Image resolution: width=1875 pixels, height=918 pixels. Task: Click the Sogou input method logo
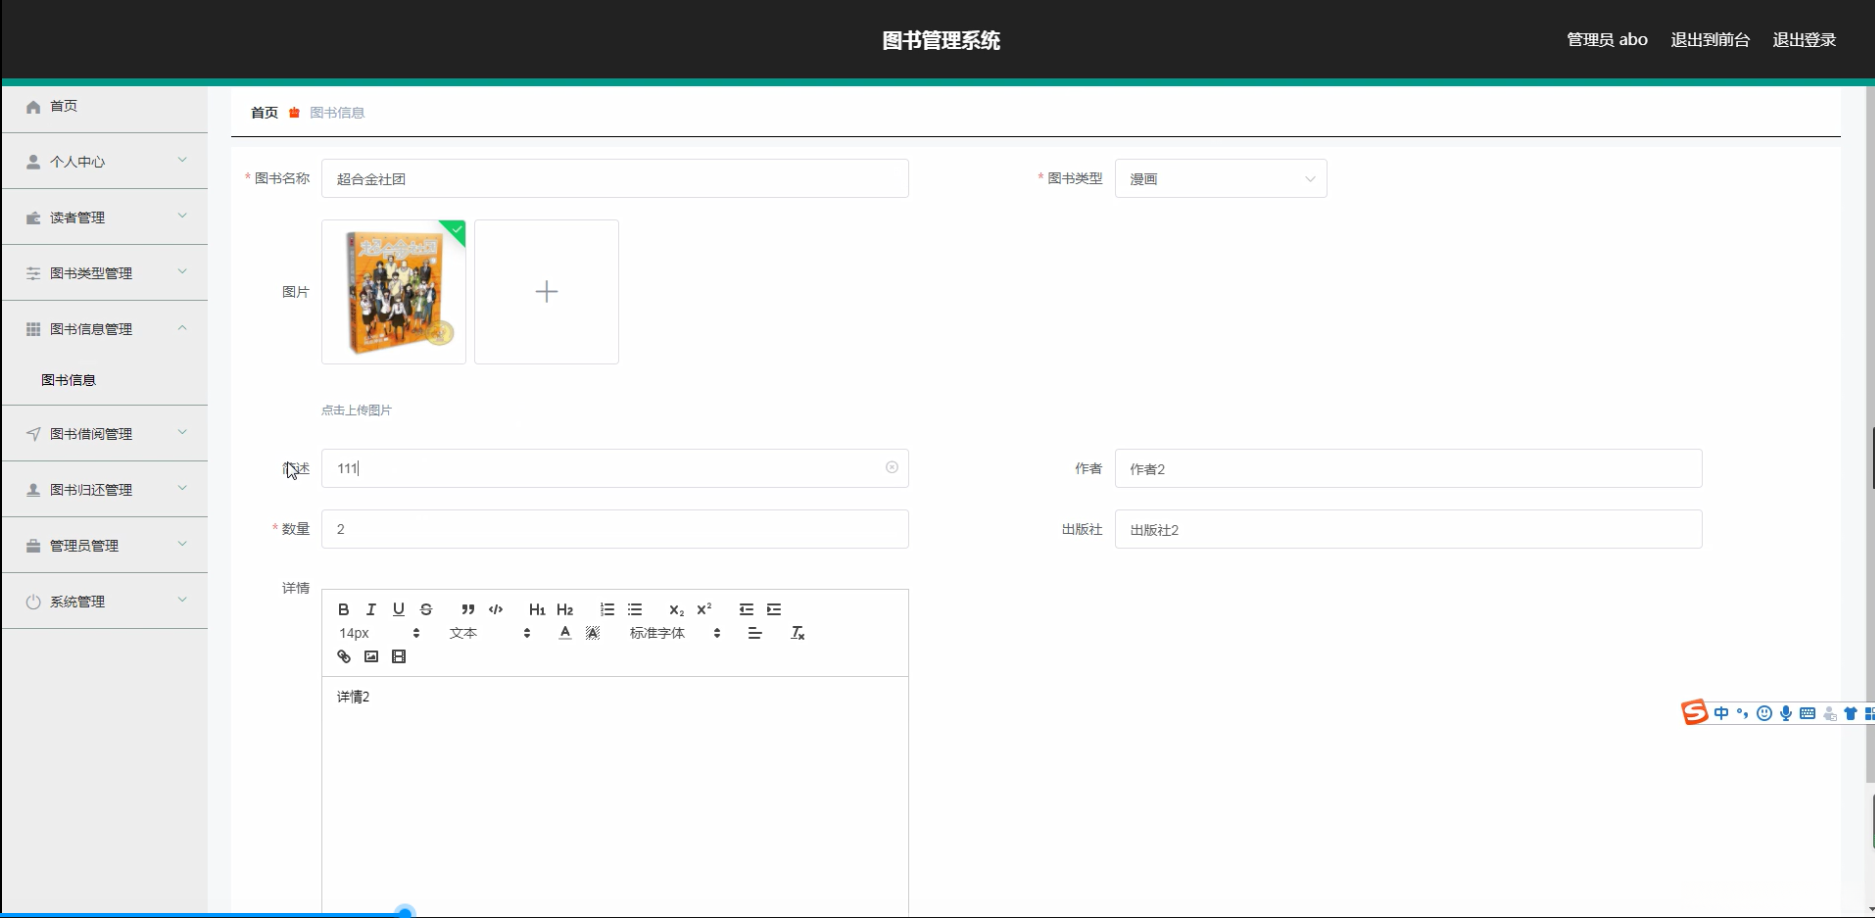[1694, 712]
